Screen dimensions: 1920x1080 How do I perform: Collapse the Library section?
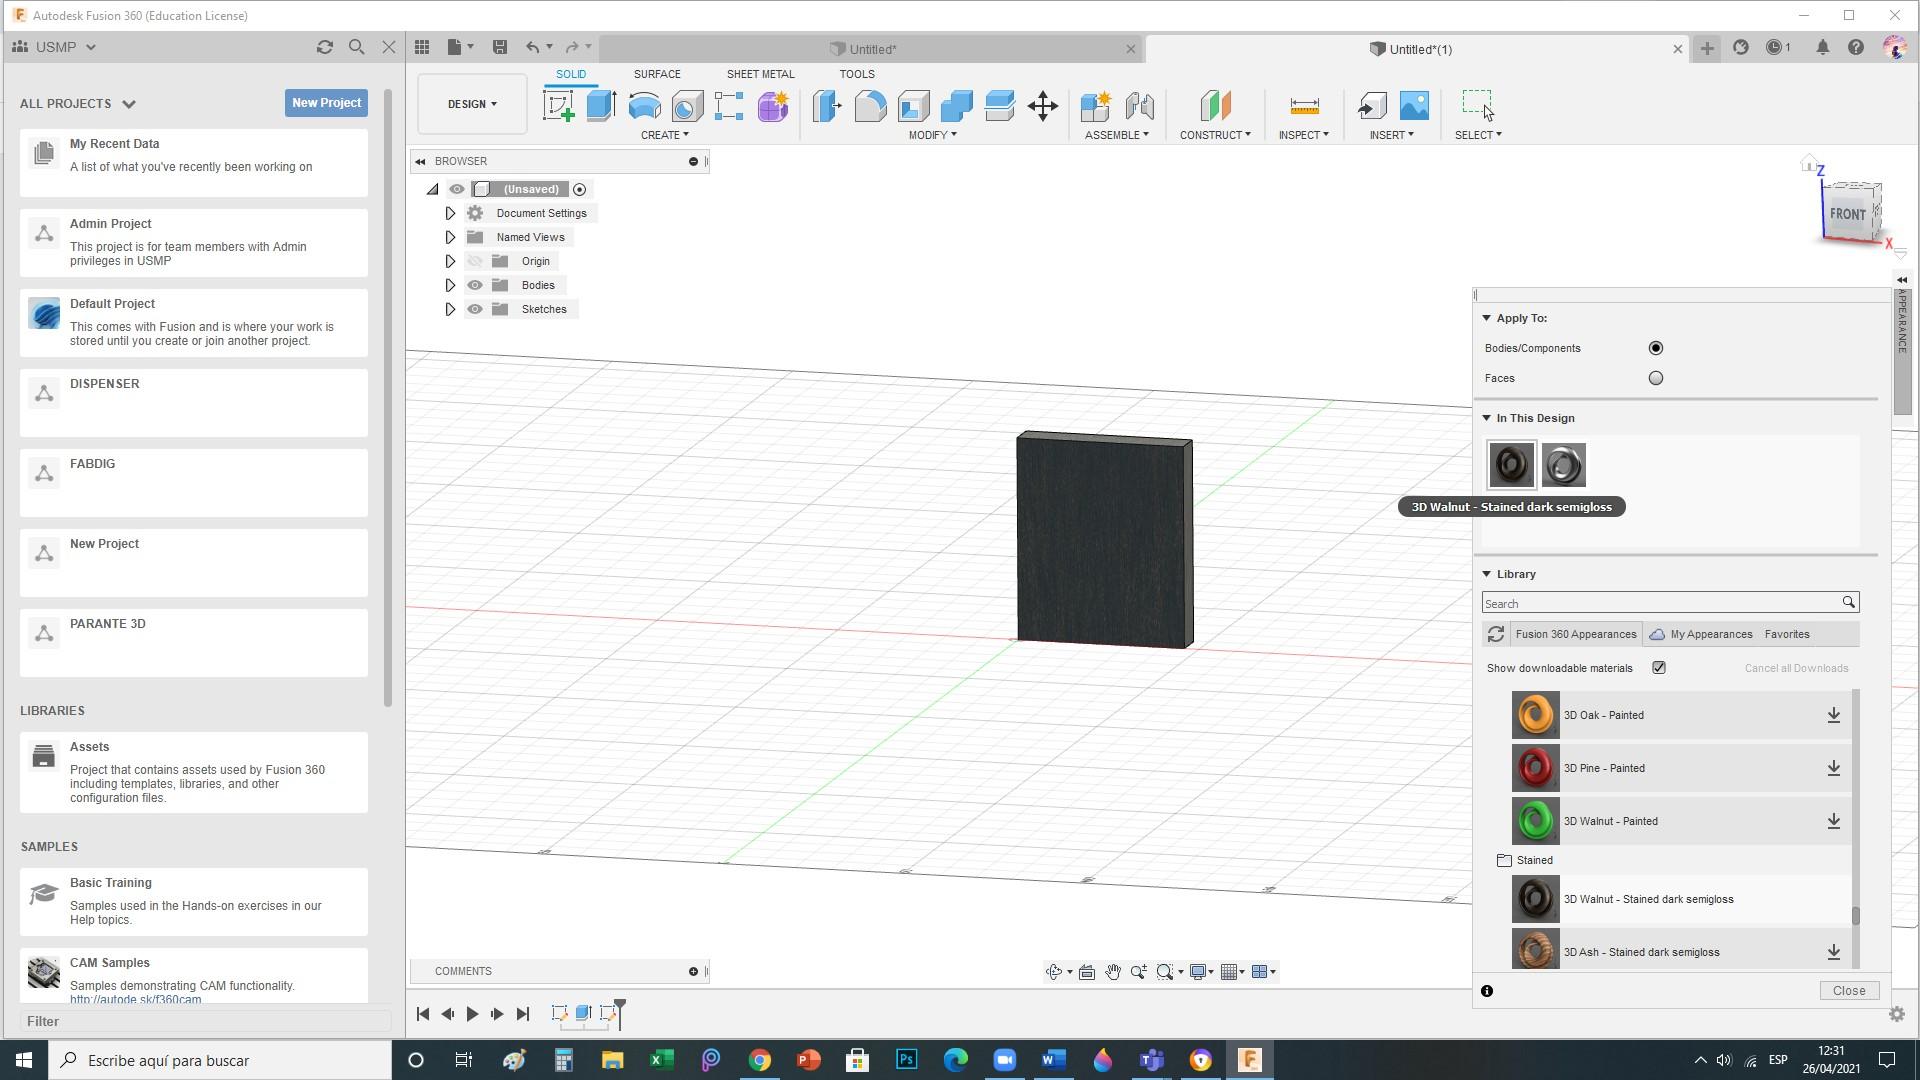tap(1487, 574)
